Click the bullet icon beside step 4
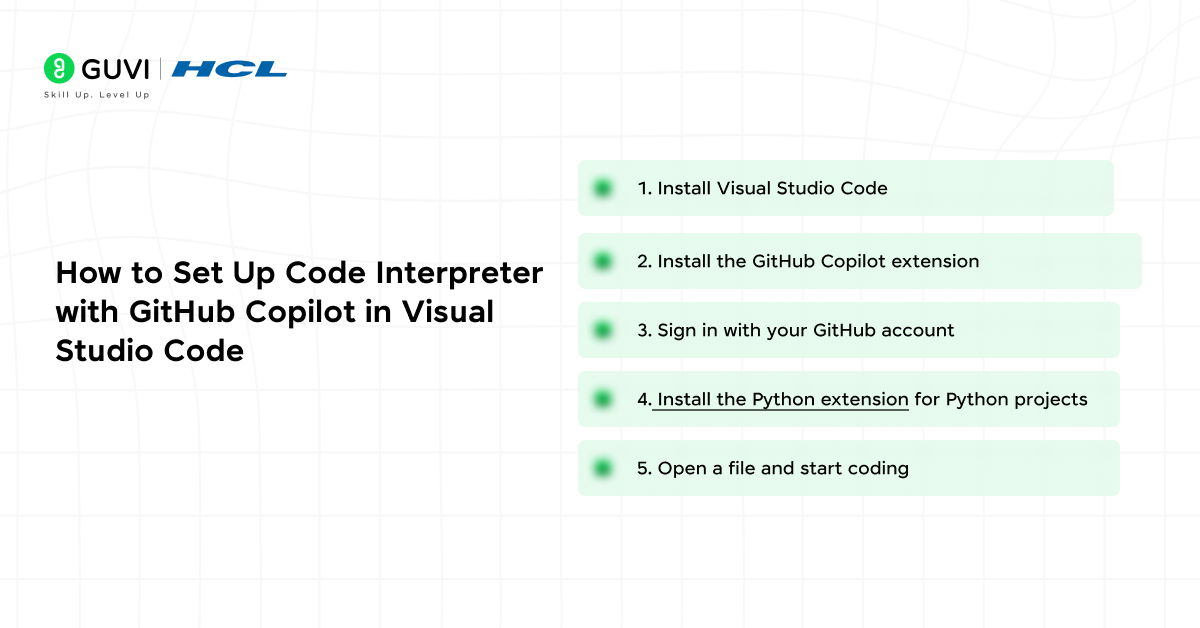The height and width of the screenshot is (628, 1200). (x=602, y=398)
